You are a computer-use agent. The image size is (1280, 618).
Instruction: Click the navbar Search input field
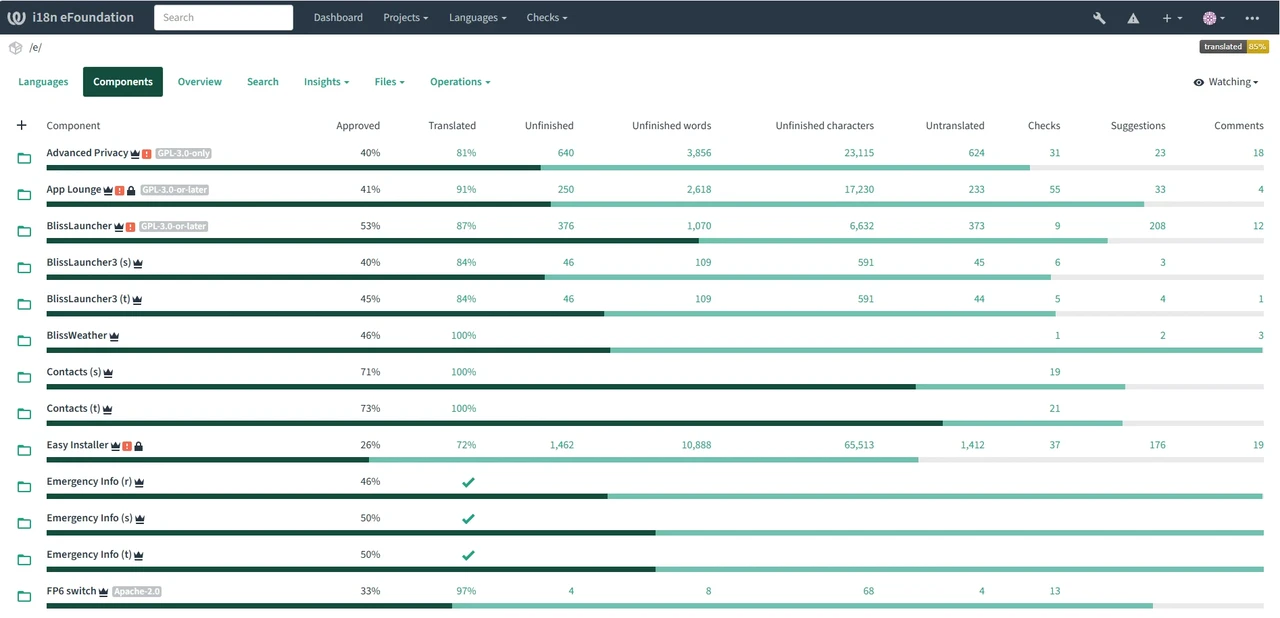coord(223,17)
